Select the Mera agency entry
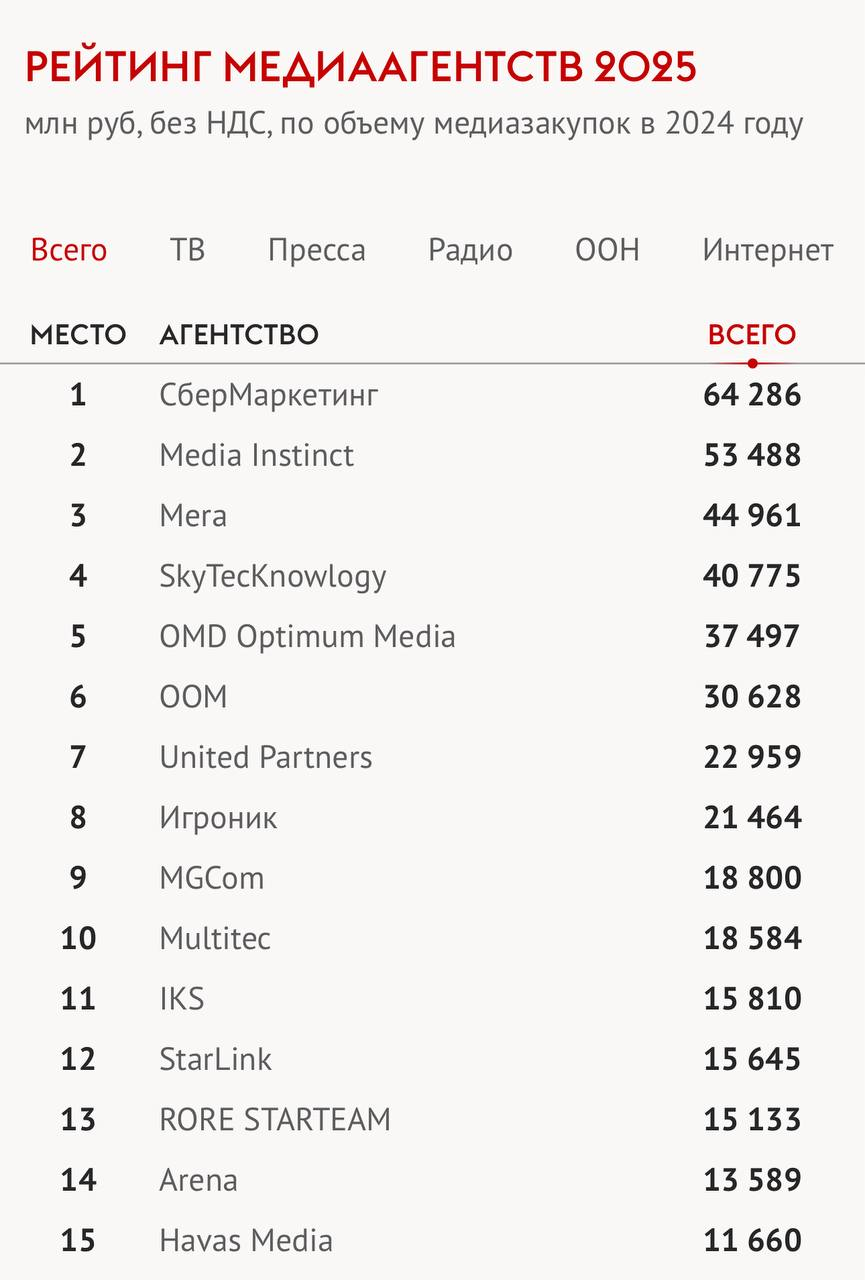The image size is (865, 1280). point(193,516)
